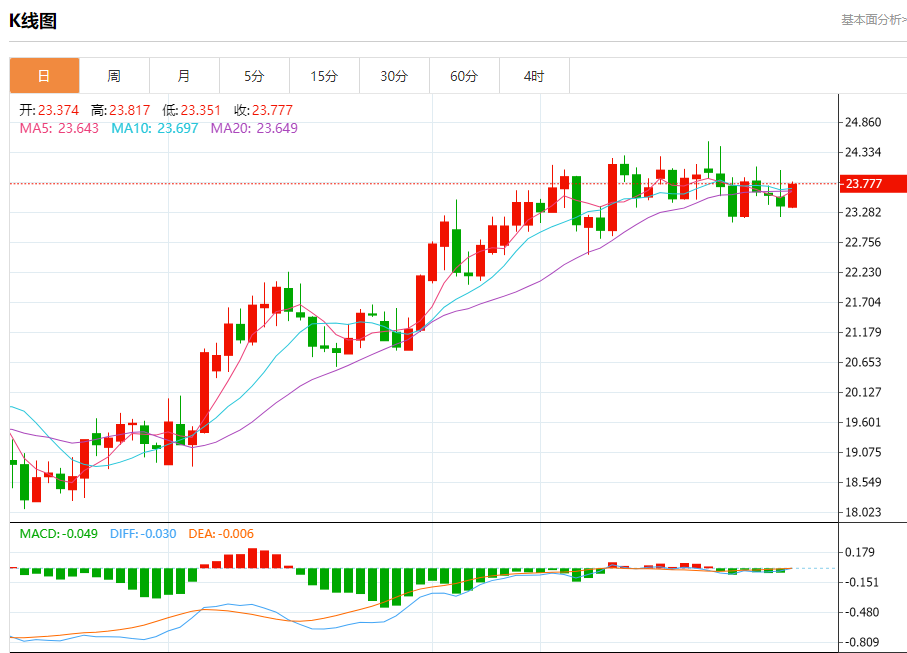The width and height of the screenshot is (907, 653).
Task: Open the 5分 interval tab
Action: [255, 76]
